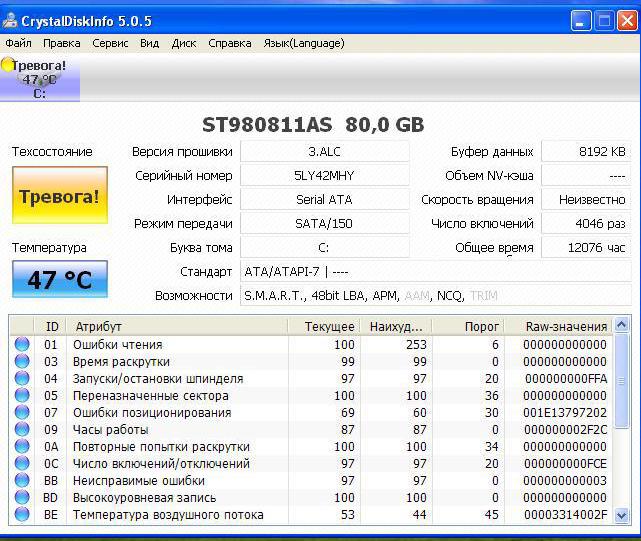
Task: Select the Переназначенные сектора attribute text
Action: (x=150, y=396)
